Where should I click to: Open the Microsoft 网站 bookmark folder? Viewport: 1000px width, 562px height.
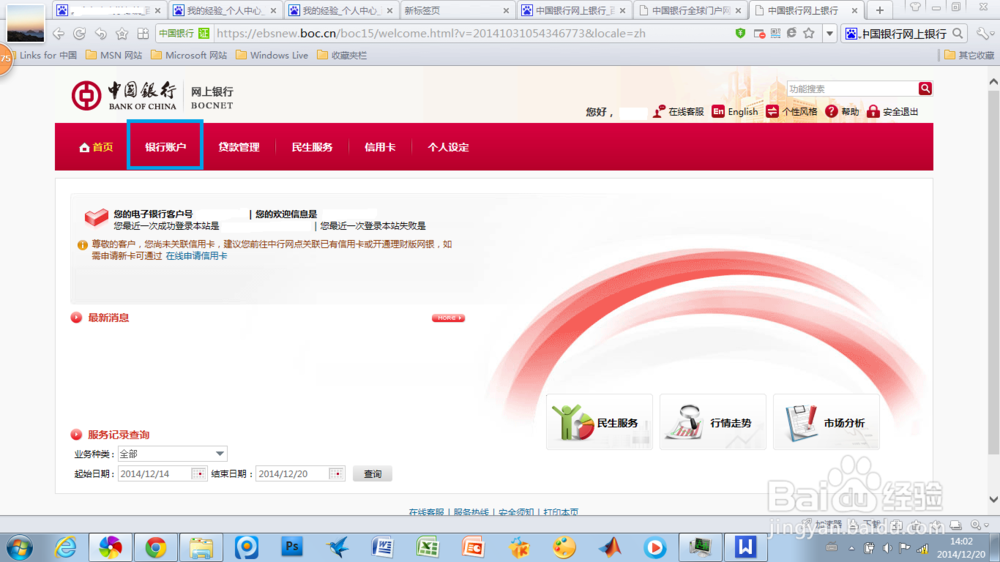point(189,55)
